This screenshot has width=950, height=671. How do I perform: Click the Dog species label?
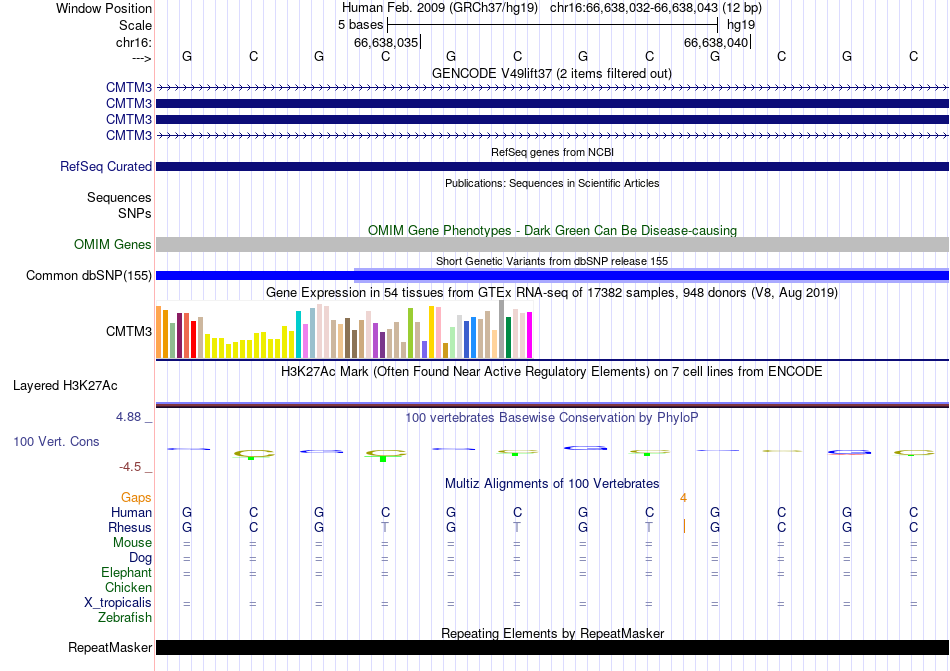pyautogui.click(x=140, y=558)
